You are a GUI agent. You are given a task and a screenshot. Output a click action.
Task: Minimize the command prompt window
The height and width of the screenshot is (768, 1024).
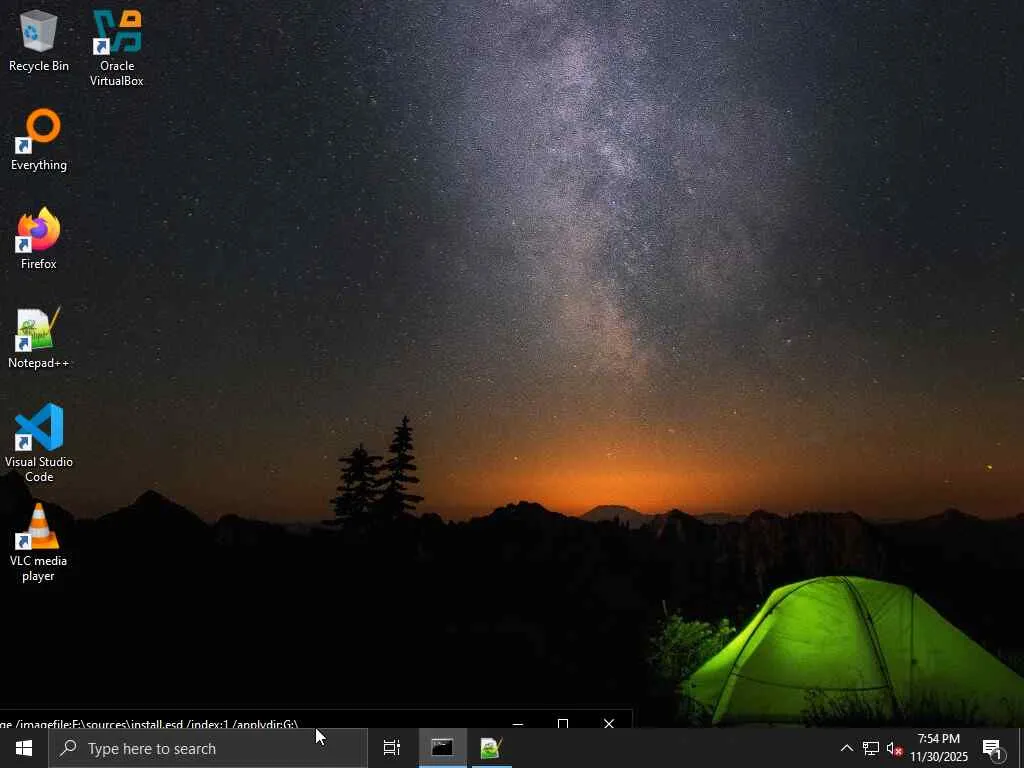tap(518, 723)
